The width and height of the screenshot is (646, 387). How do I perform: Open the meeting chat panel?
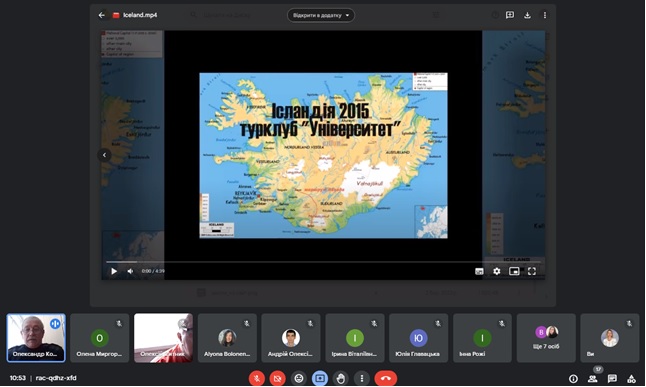(612, 378)
